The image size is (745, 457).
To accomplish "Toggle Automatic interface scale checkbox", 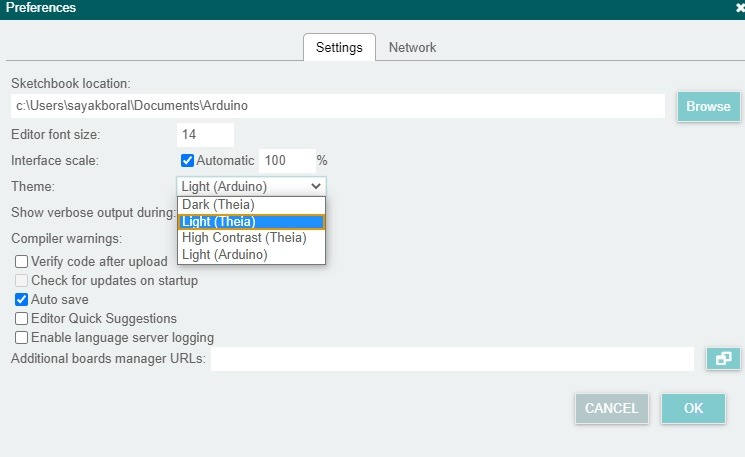I will point(187,161).
